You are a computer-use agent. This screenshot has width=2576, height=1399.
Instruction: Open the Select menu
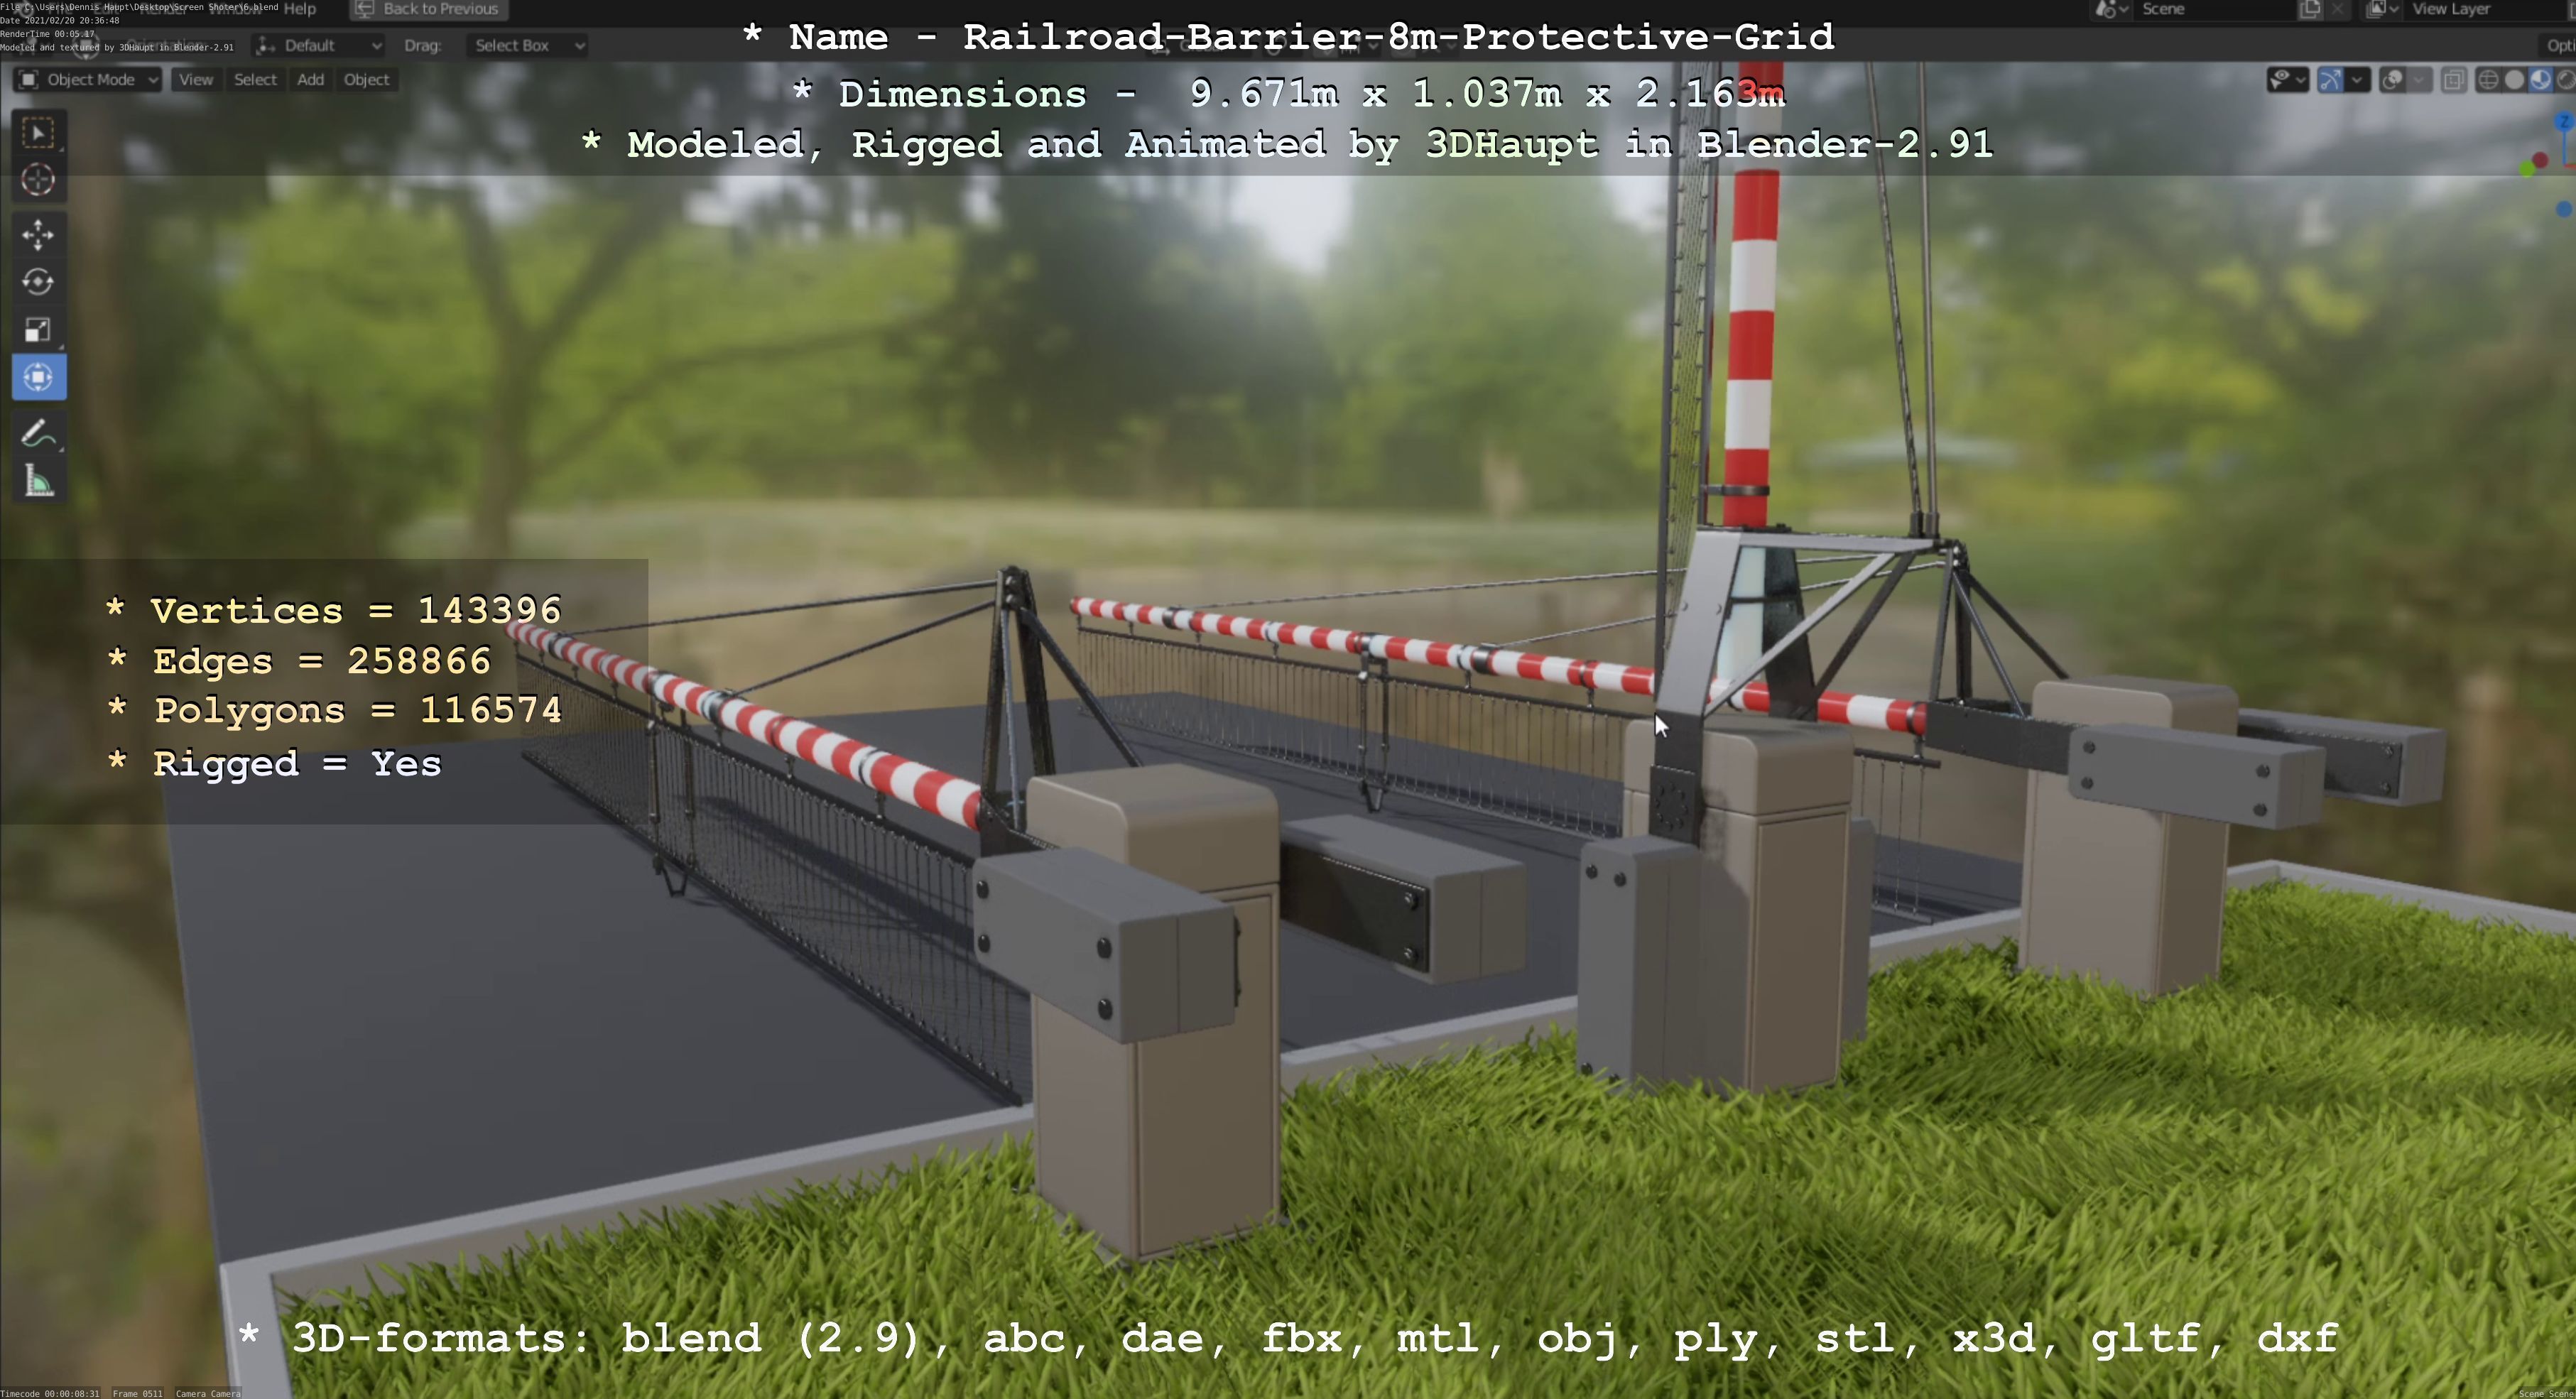(x=255, y=80)
